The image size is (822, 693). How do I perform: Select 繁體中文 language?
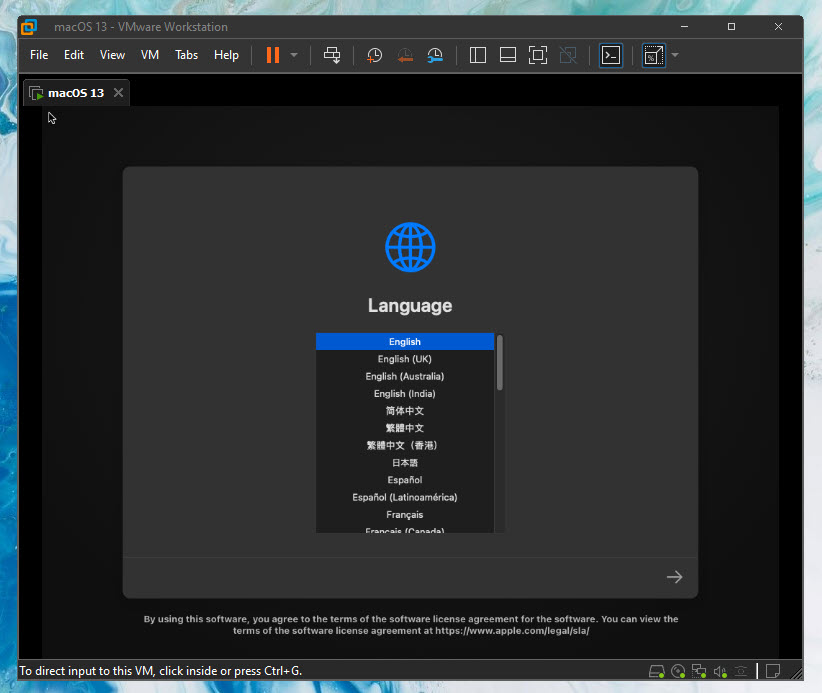(x=405, y=428)
